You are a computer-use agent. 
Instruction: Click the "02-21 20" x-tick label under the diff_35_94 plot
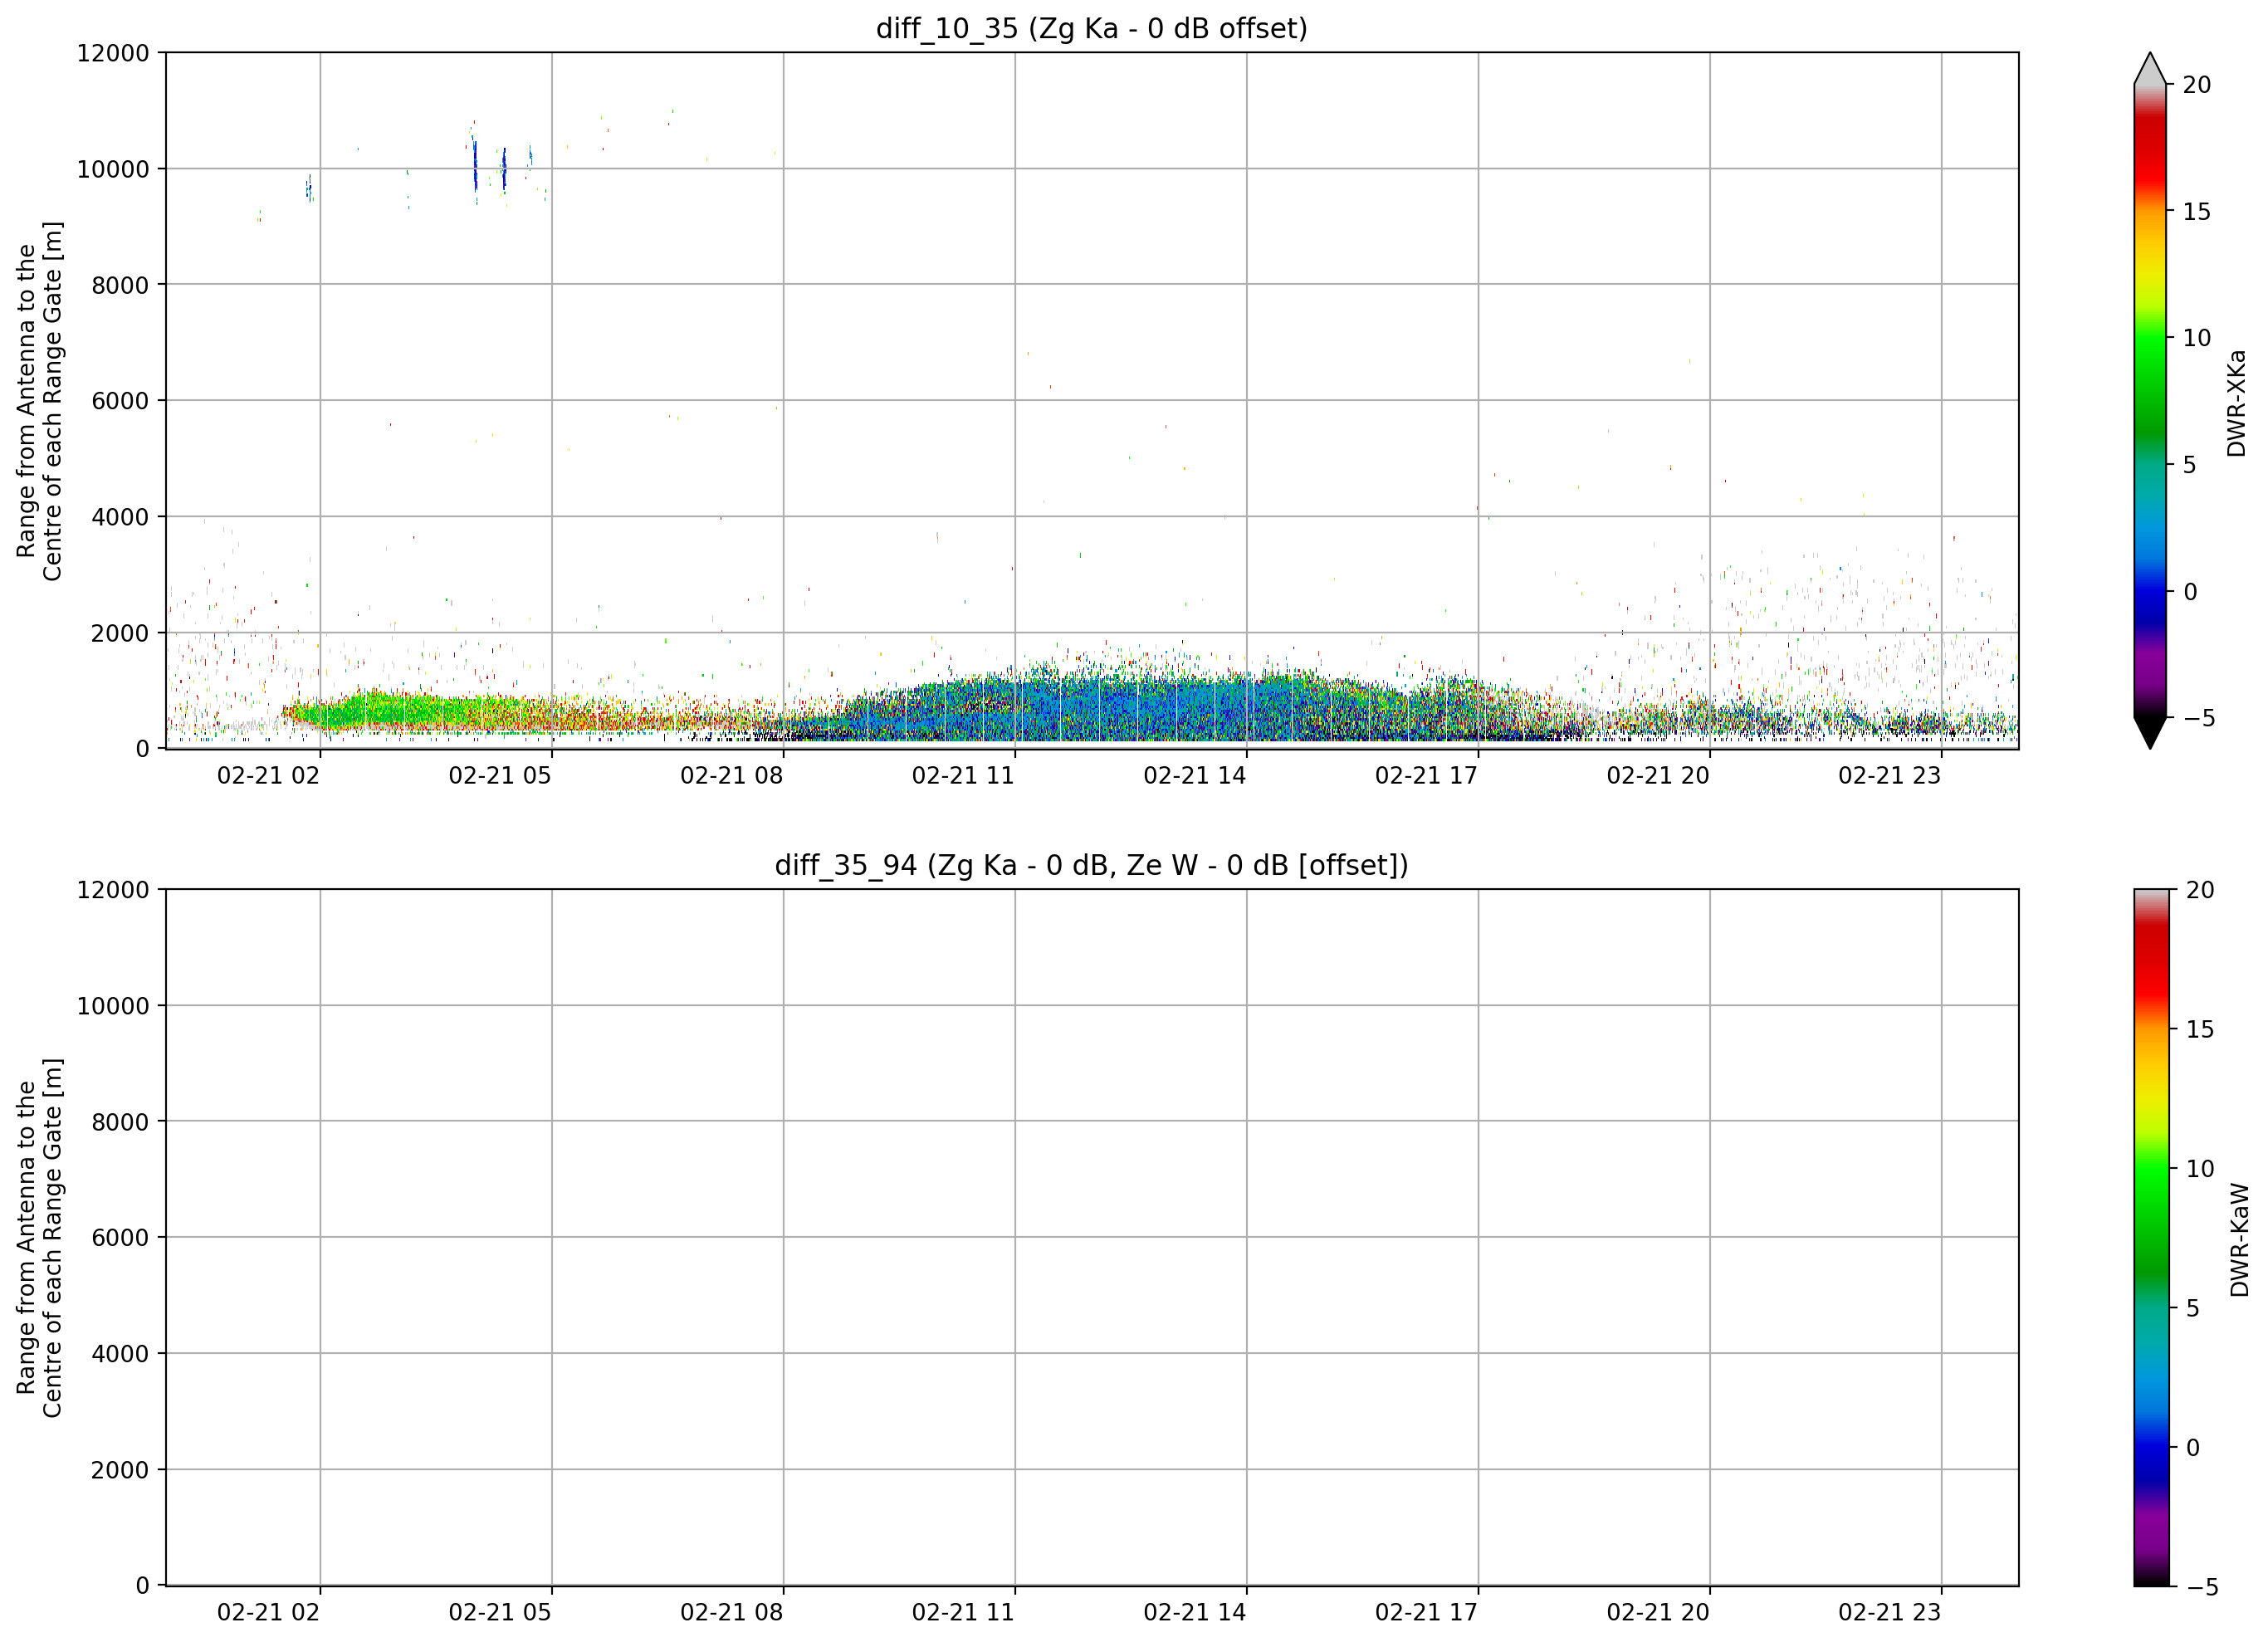1658,1613
